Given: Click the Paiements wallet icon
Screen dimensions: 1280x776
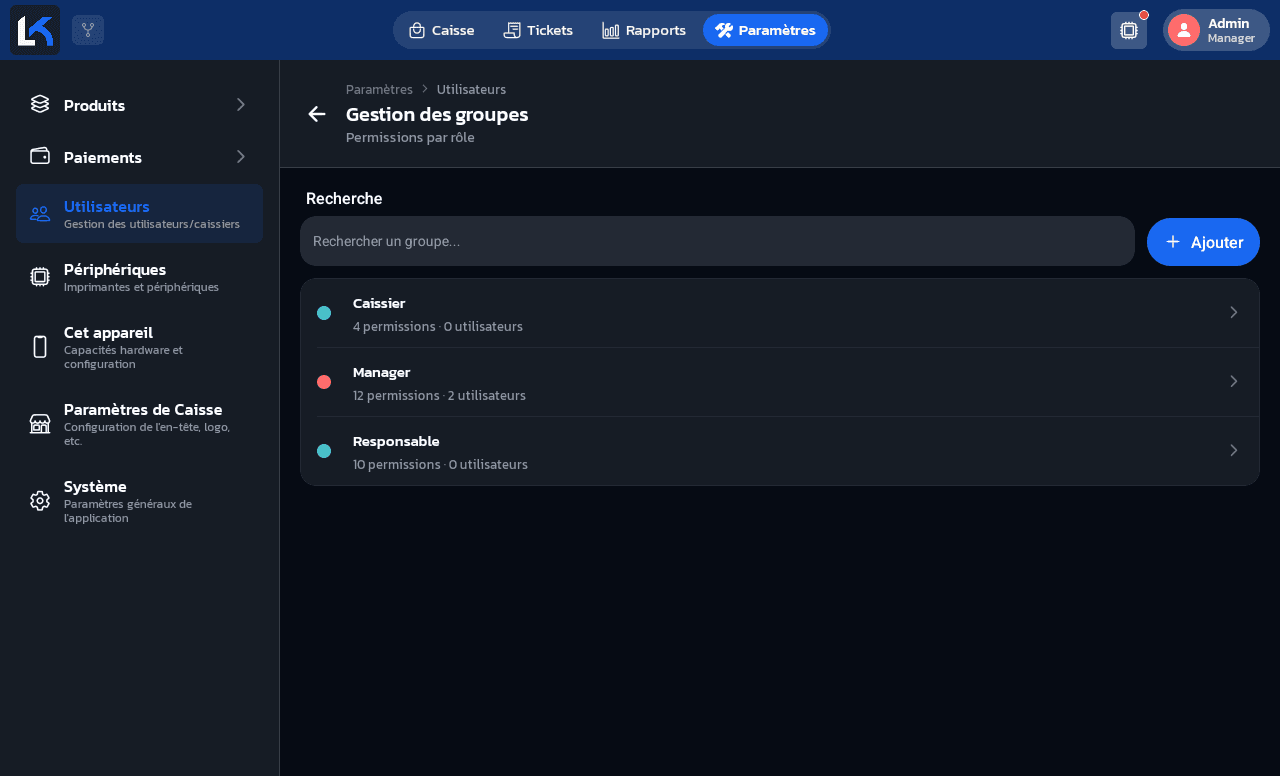Looking at the screenshot, I should pyautogui.click(x=40, y=156).
